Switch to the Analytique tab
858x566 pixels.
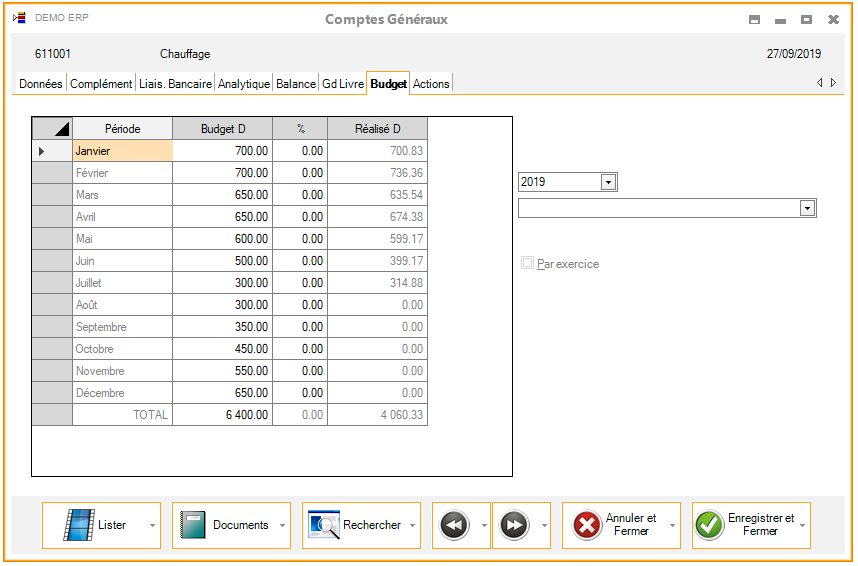pyautogui.click(x=244, y=84)
